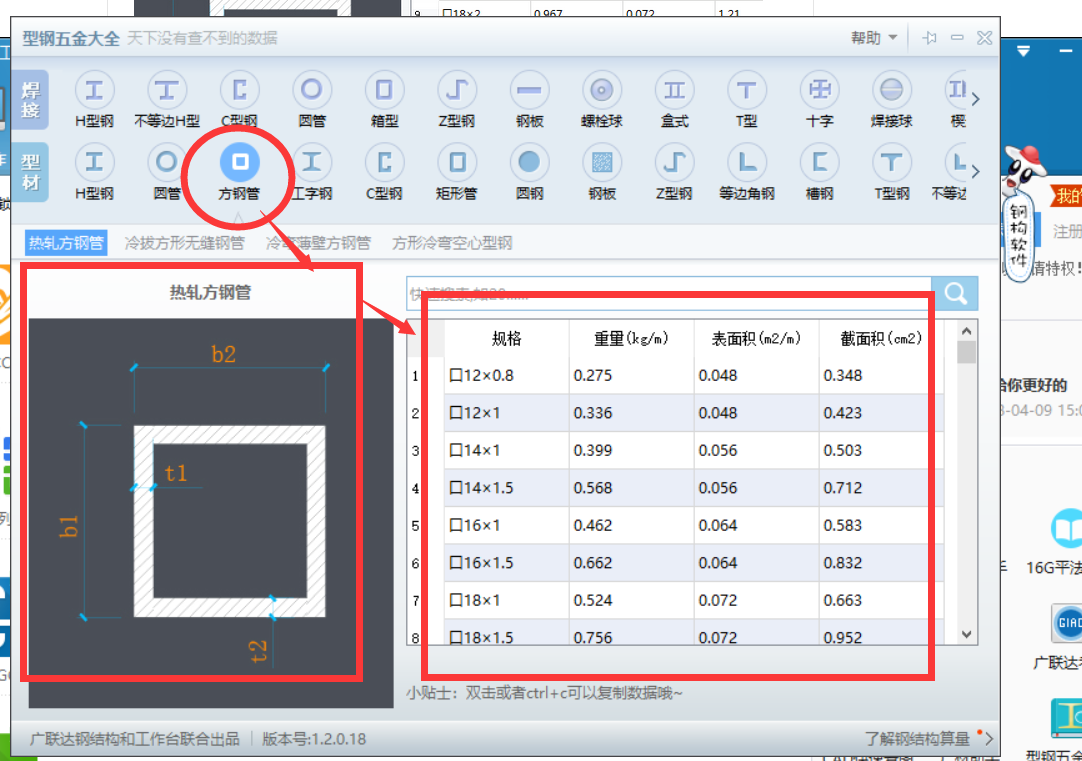Close the 型钢五金大全 window

click(x=985, y=38)
